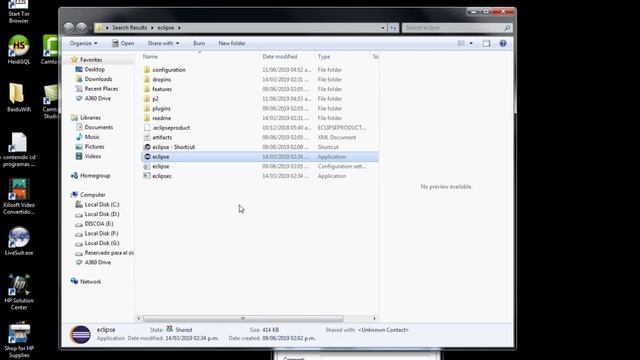Select Local Disk (D:)
Image resolution: width=640 pixels, height=360 pixels.
pos(102,214)
